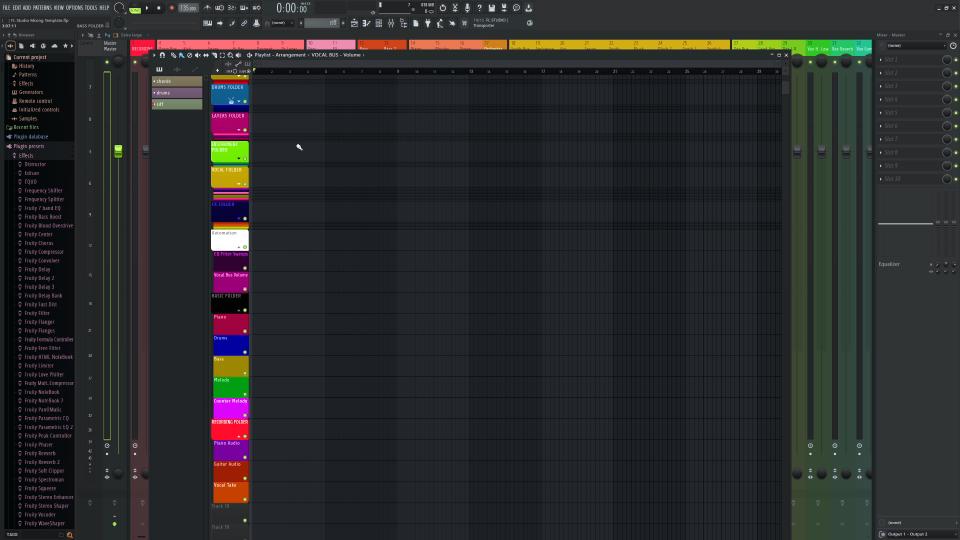960x540 pixels.
Task: Mute the Drums track via its dot
Action: (x=245, y=352)
